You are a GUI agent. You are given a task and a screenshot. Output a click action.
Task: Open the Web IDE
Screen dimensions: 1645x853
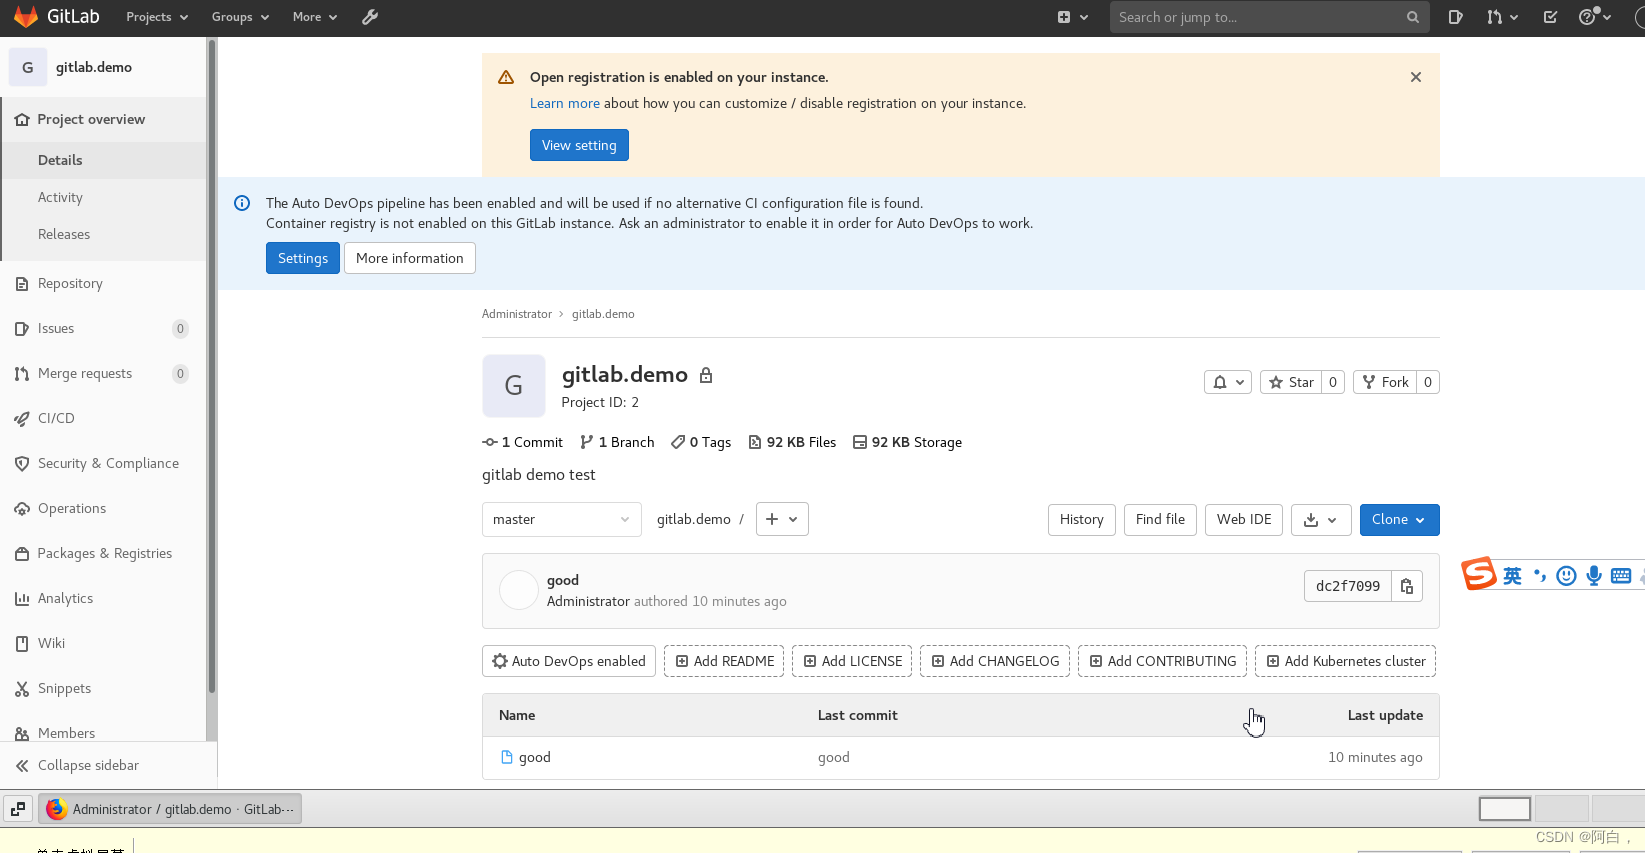point(1243,519)
